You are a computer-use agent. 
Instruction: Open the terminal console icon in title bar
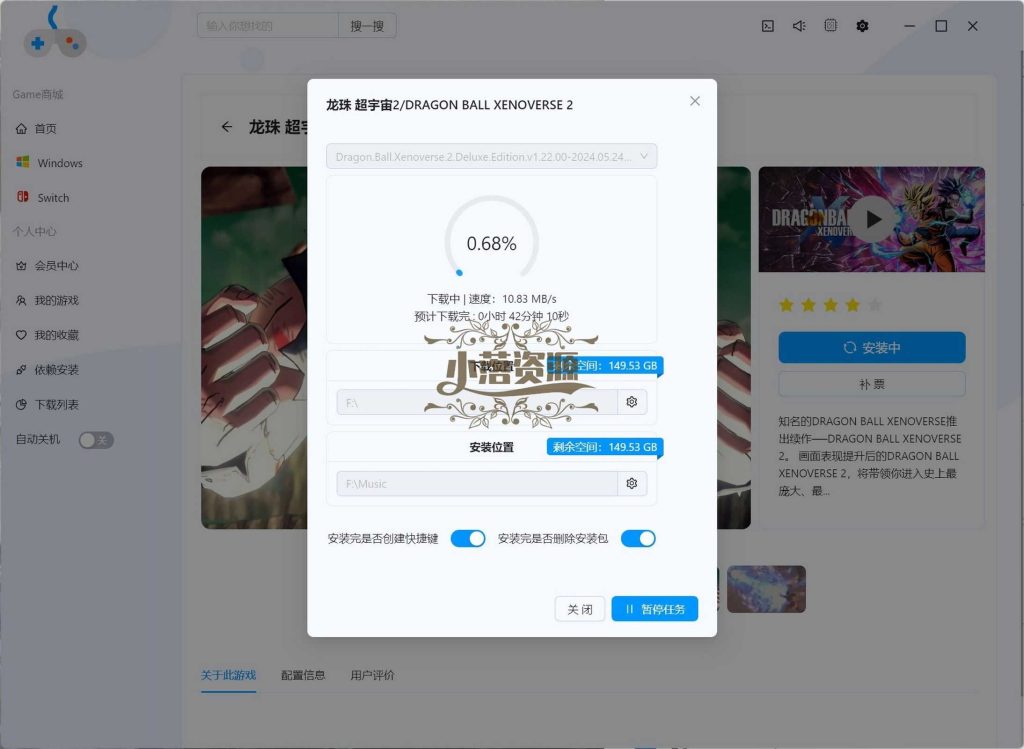pos(768,26)
